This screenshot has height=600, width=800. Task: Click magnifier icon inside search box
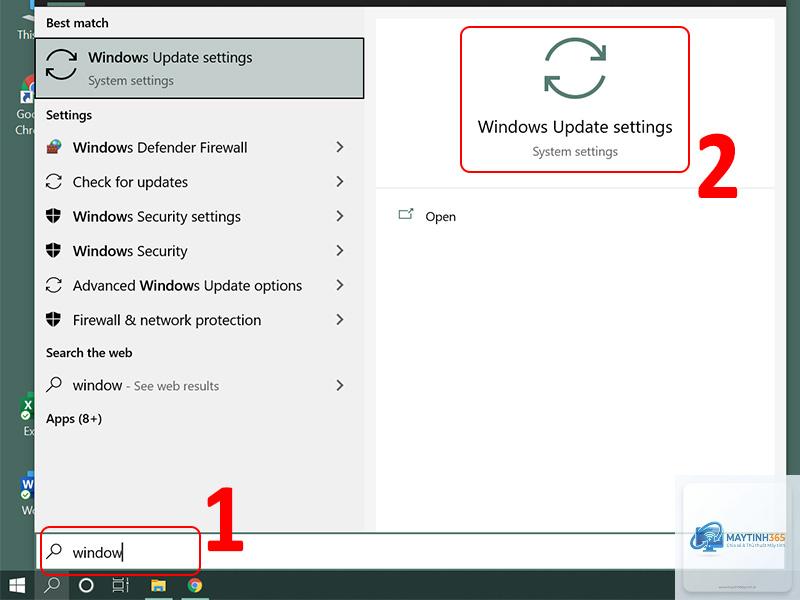click(x=54, y=551)
